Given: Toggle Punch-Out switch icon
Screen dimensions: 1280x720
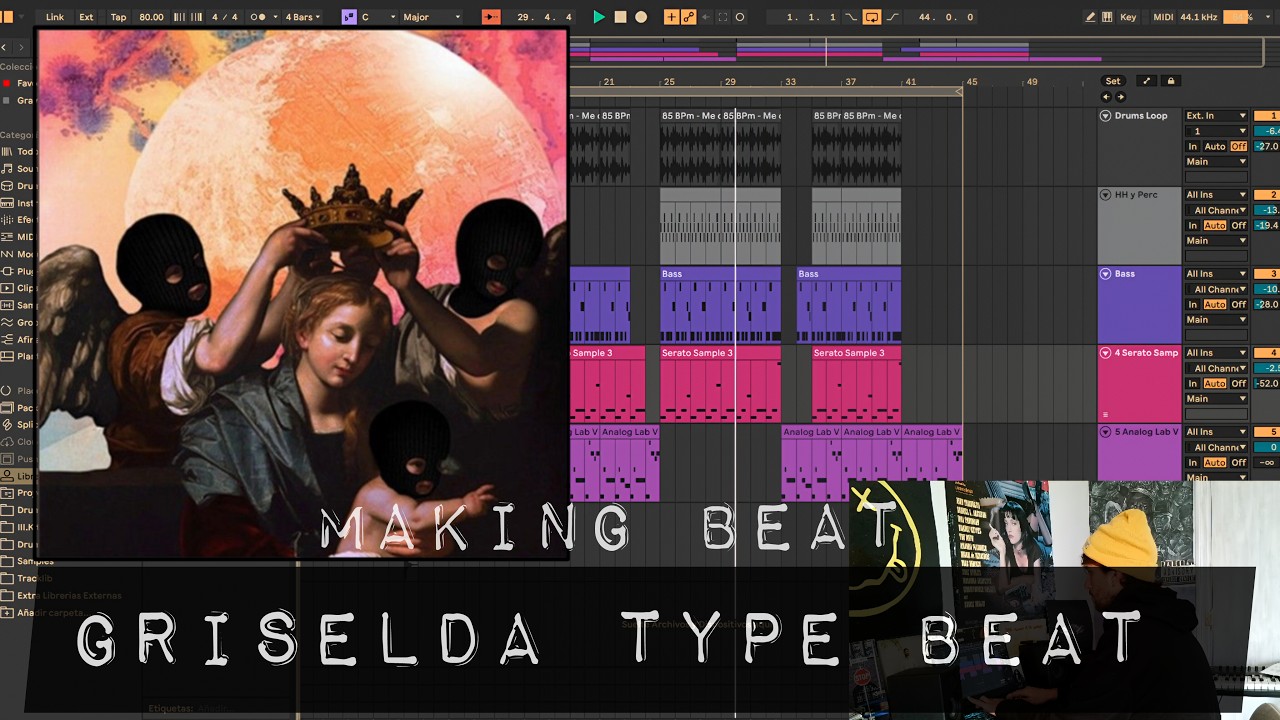Looking at the screenshot, I should point(892,17).
